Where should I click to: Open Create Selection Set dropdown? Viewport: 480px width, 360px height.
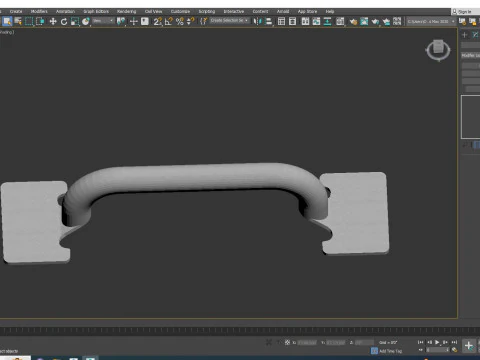(x=229, y=21)
